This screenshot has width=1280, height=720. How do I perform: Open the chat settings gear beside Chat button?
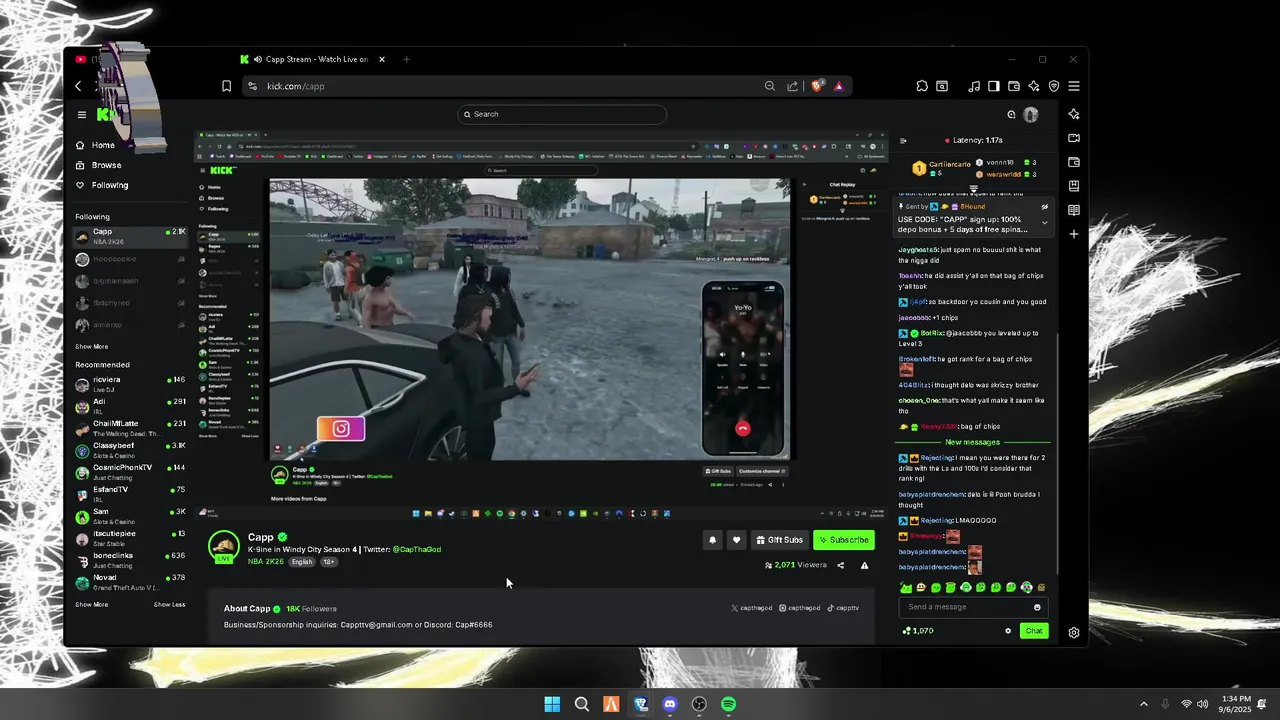pyautogui.click(x=1008, y=631)
